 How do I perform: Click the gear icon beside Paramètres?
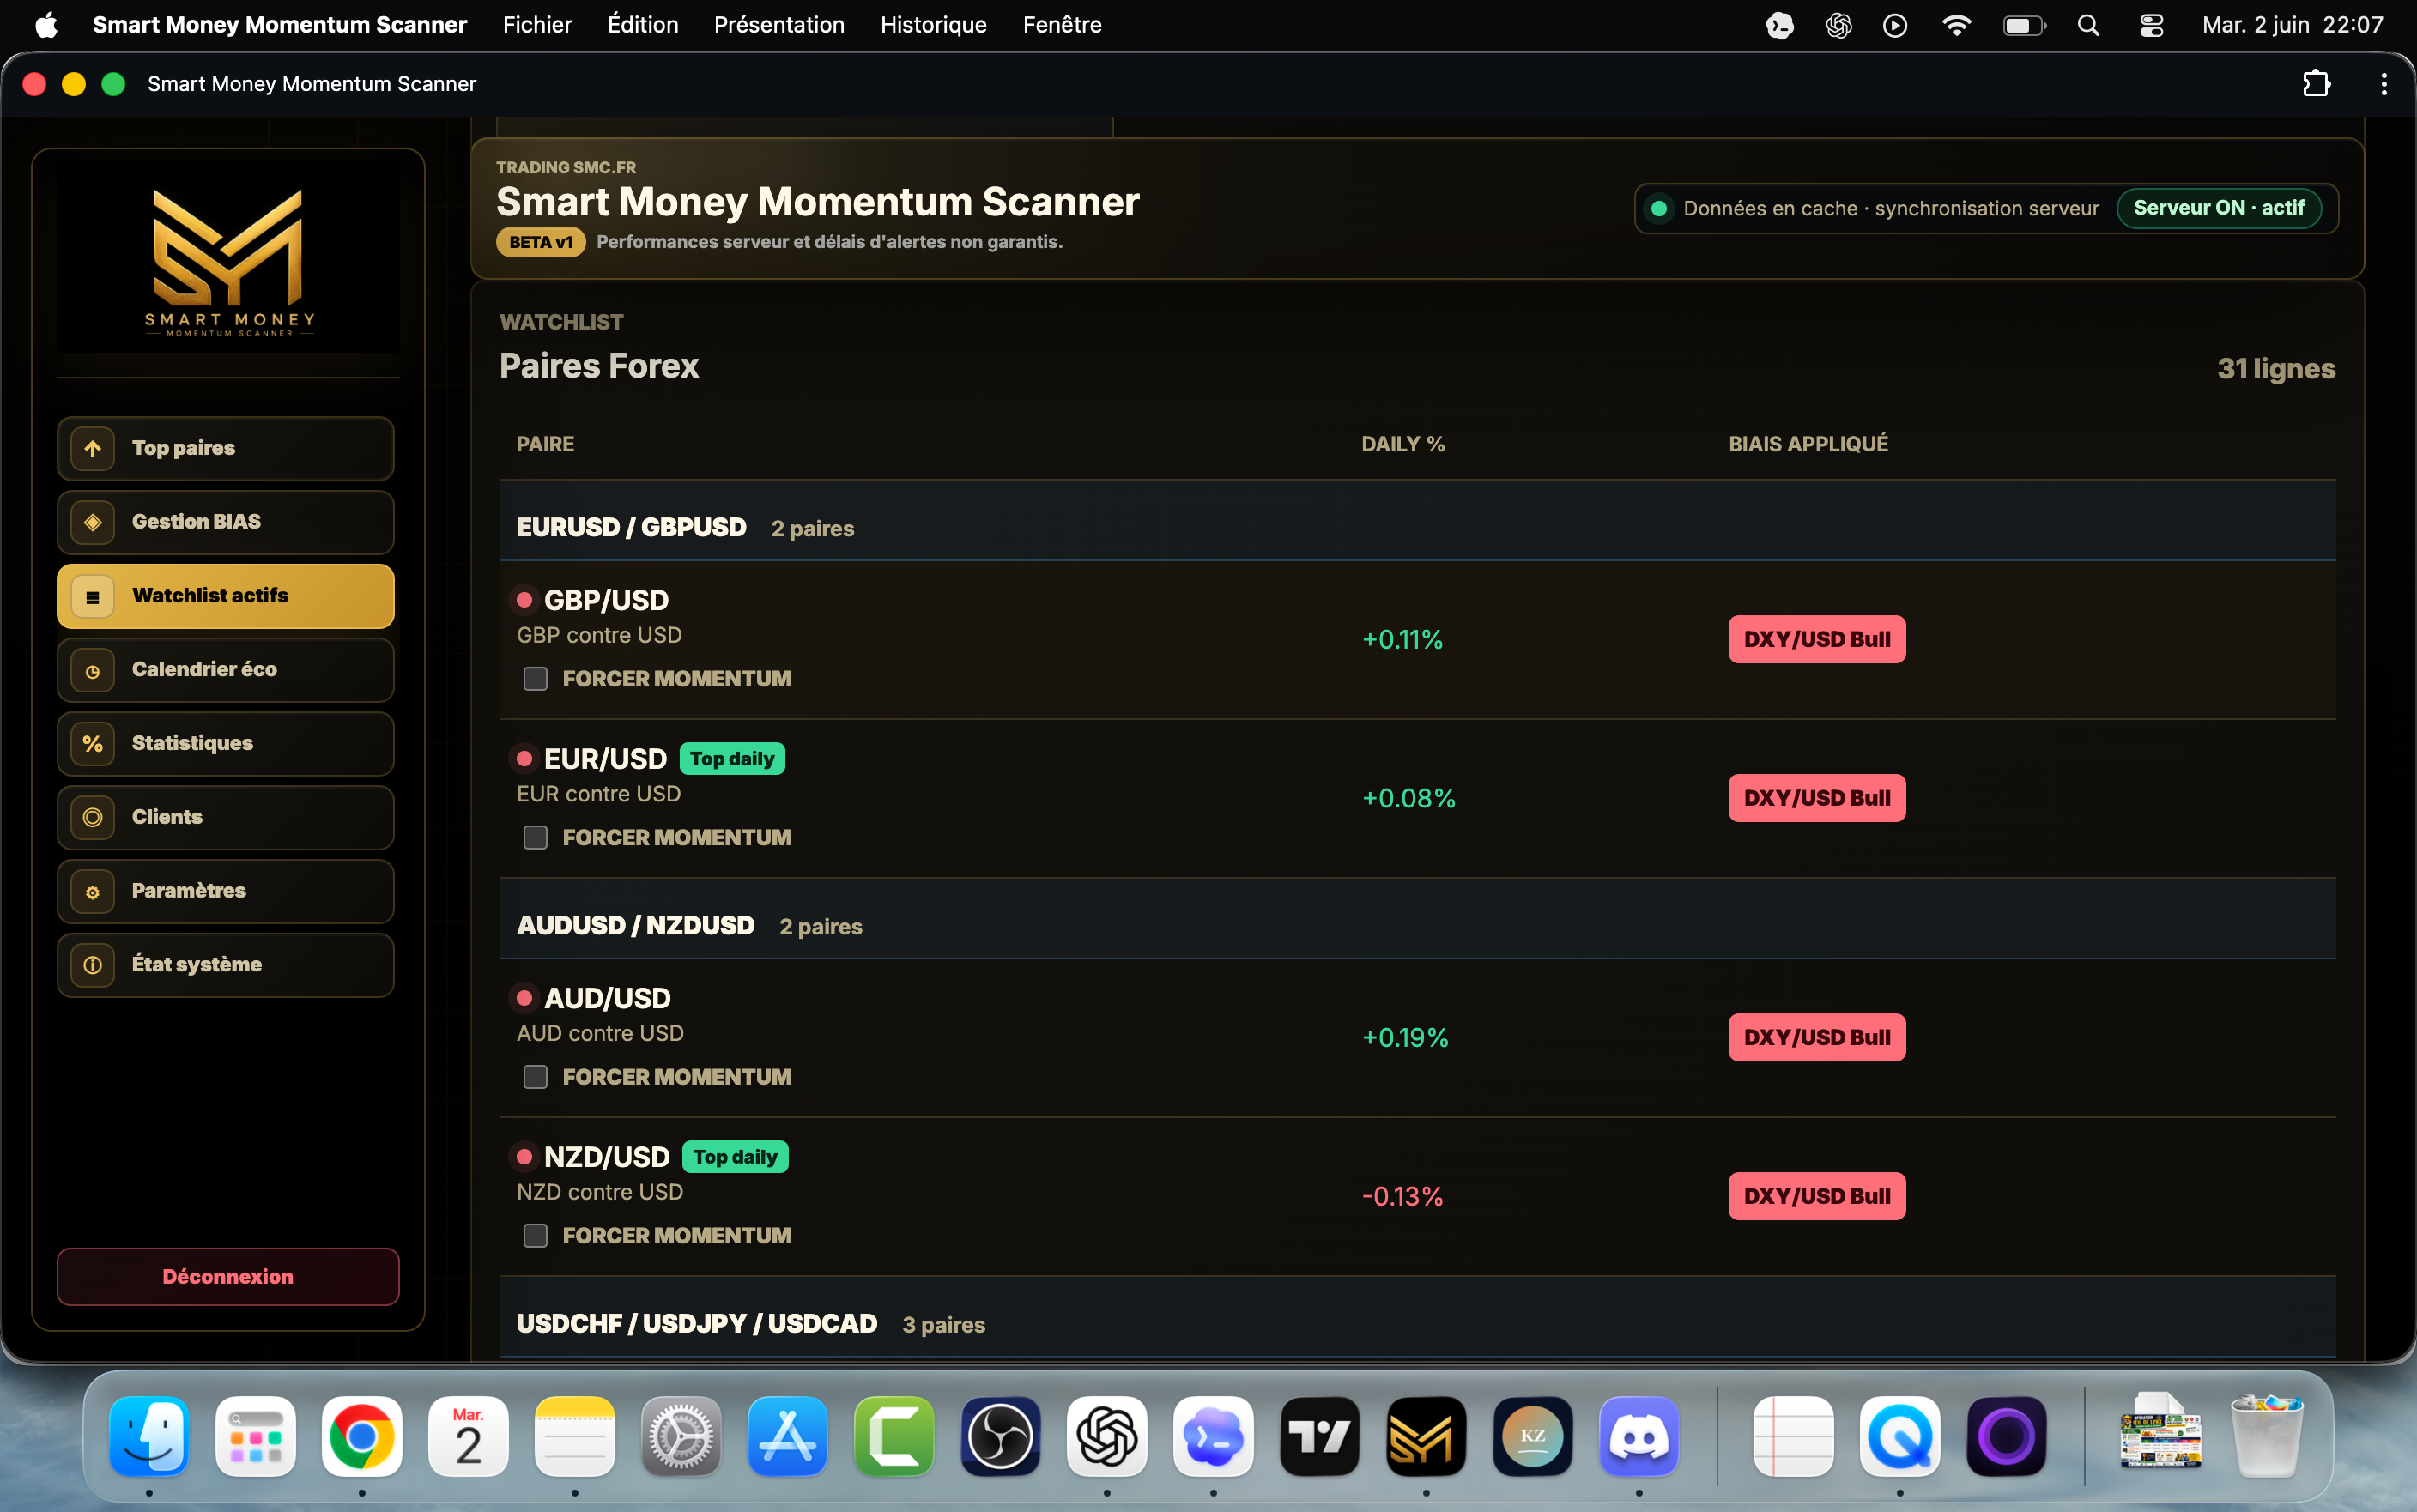click(92, 892)
